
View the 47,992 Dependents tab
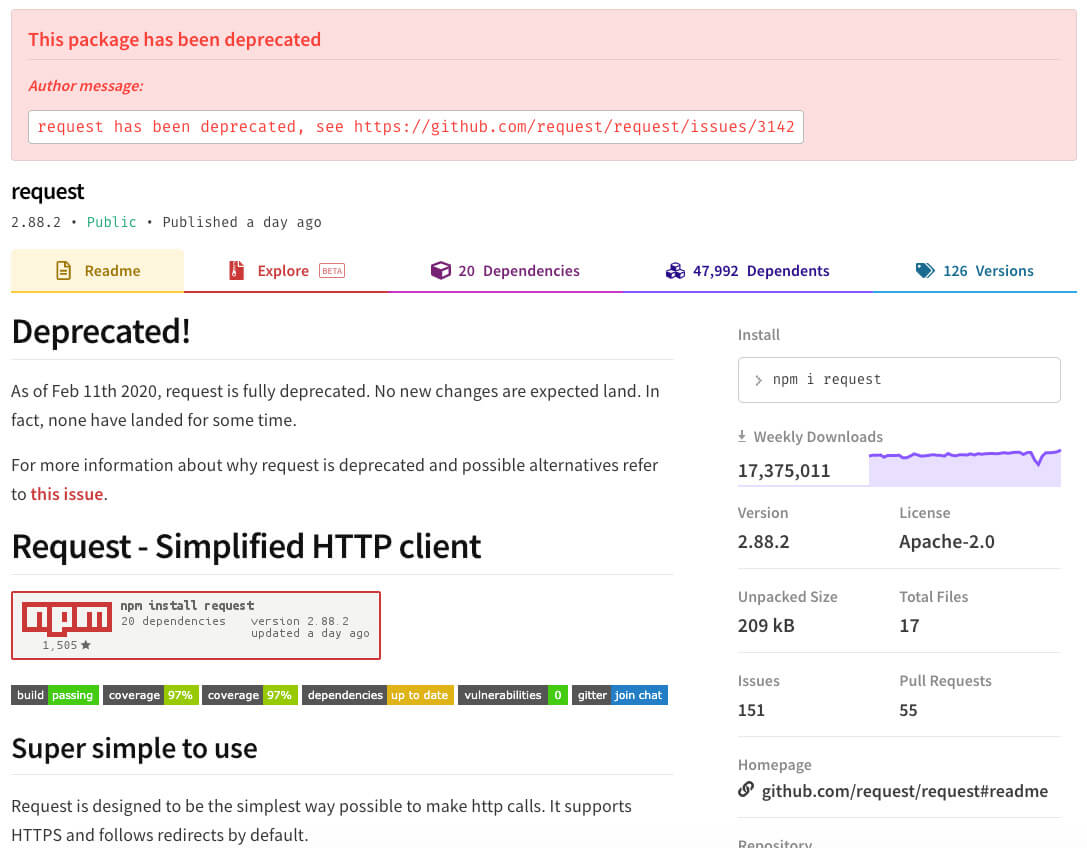[747, 270]
